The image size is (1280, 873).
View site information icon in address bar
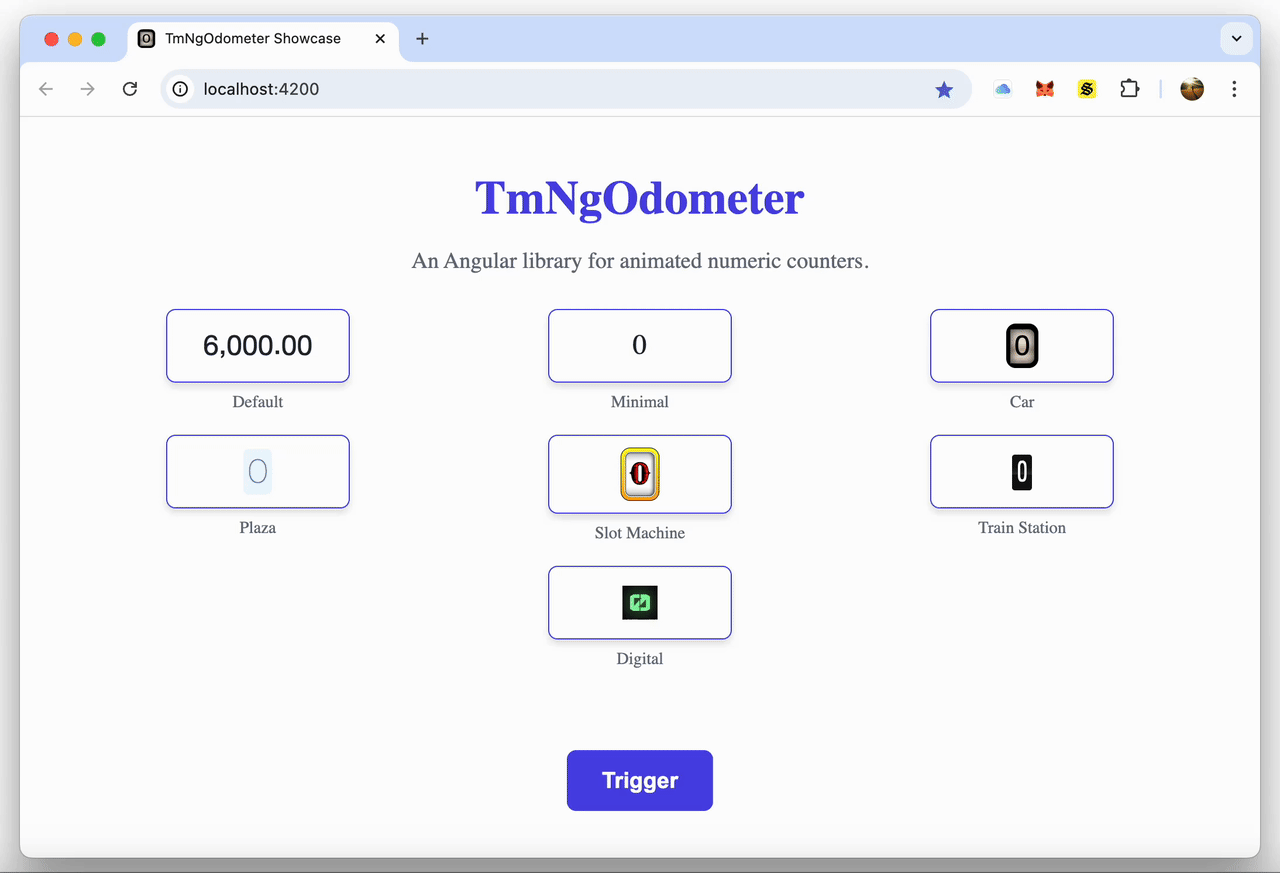180,89
